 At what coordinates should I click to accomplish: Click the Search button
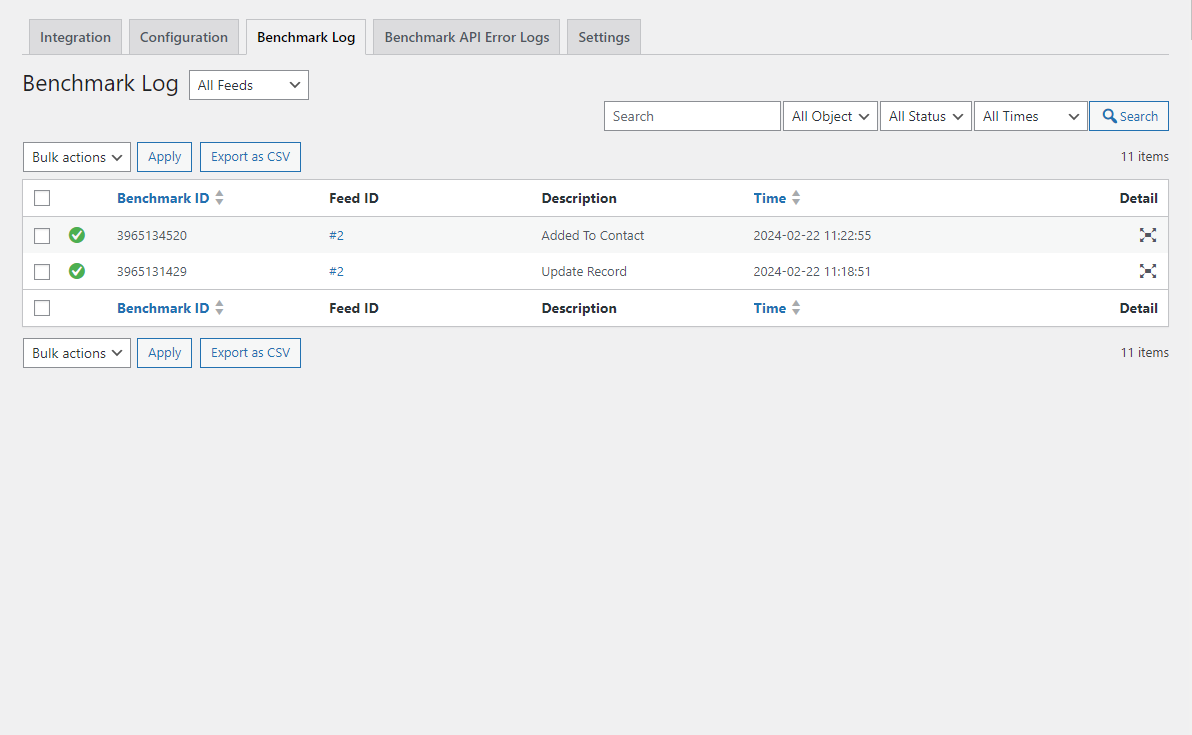(x=1129, y=116)
